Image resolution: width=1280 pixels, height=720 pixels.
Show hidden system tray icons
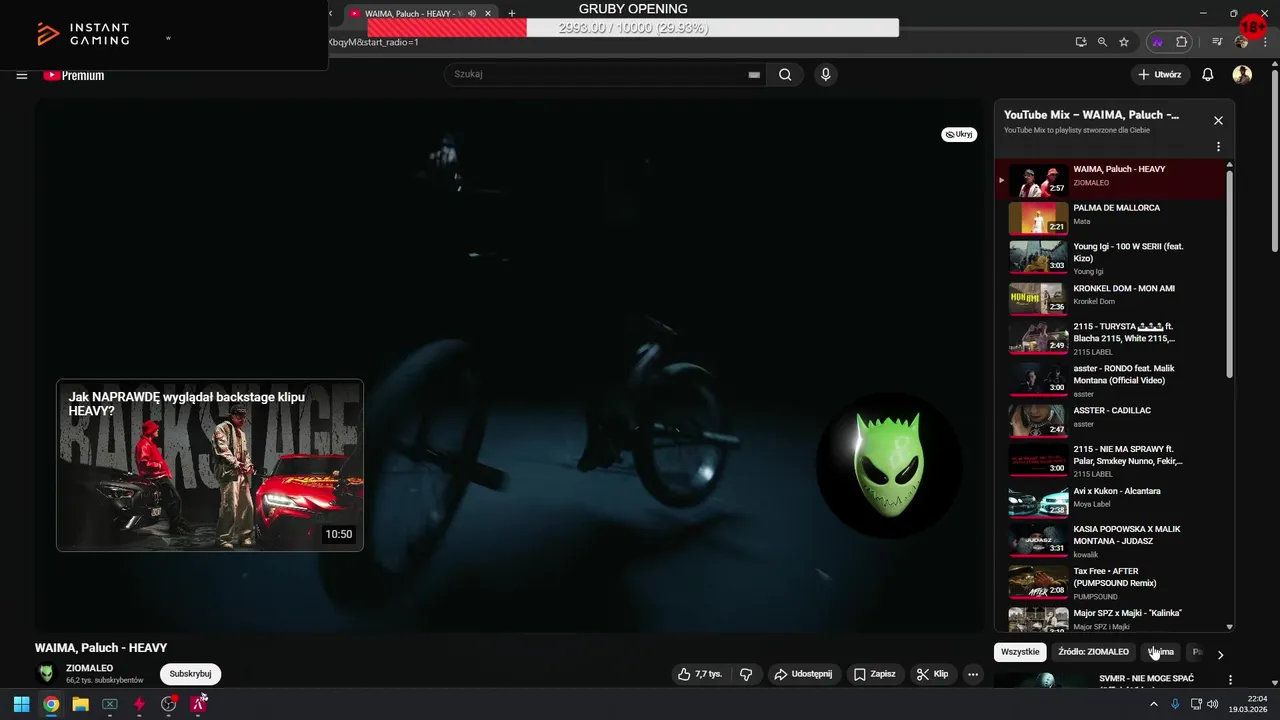tap(1153, 704)
